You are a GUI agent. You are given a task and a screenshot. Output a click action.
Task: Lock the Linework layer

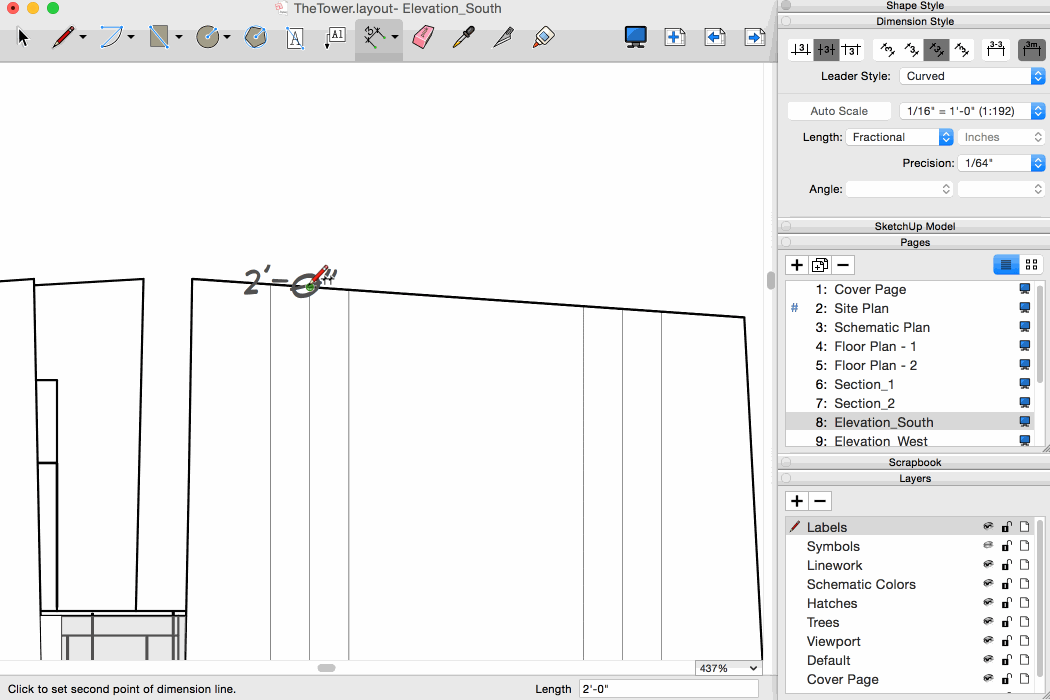click(x=1007, y=565)
